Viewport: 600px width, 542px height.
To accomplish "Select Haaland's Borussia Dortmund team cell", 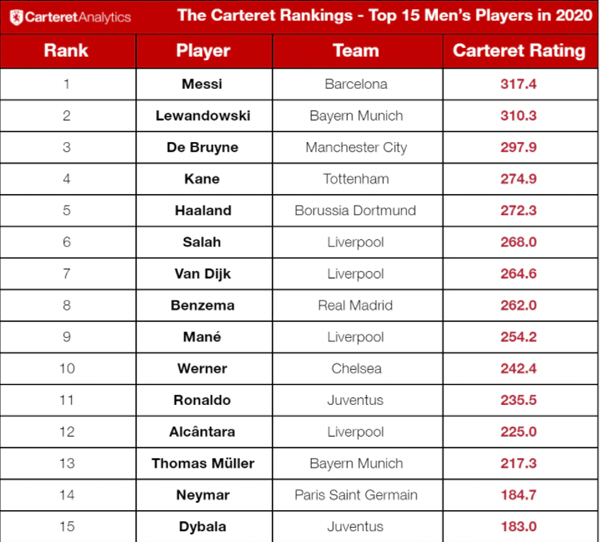I will pyautogui.click(x=356, y=211).
